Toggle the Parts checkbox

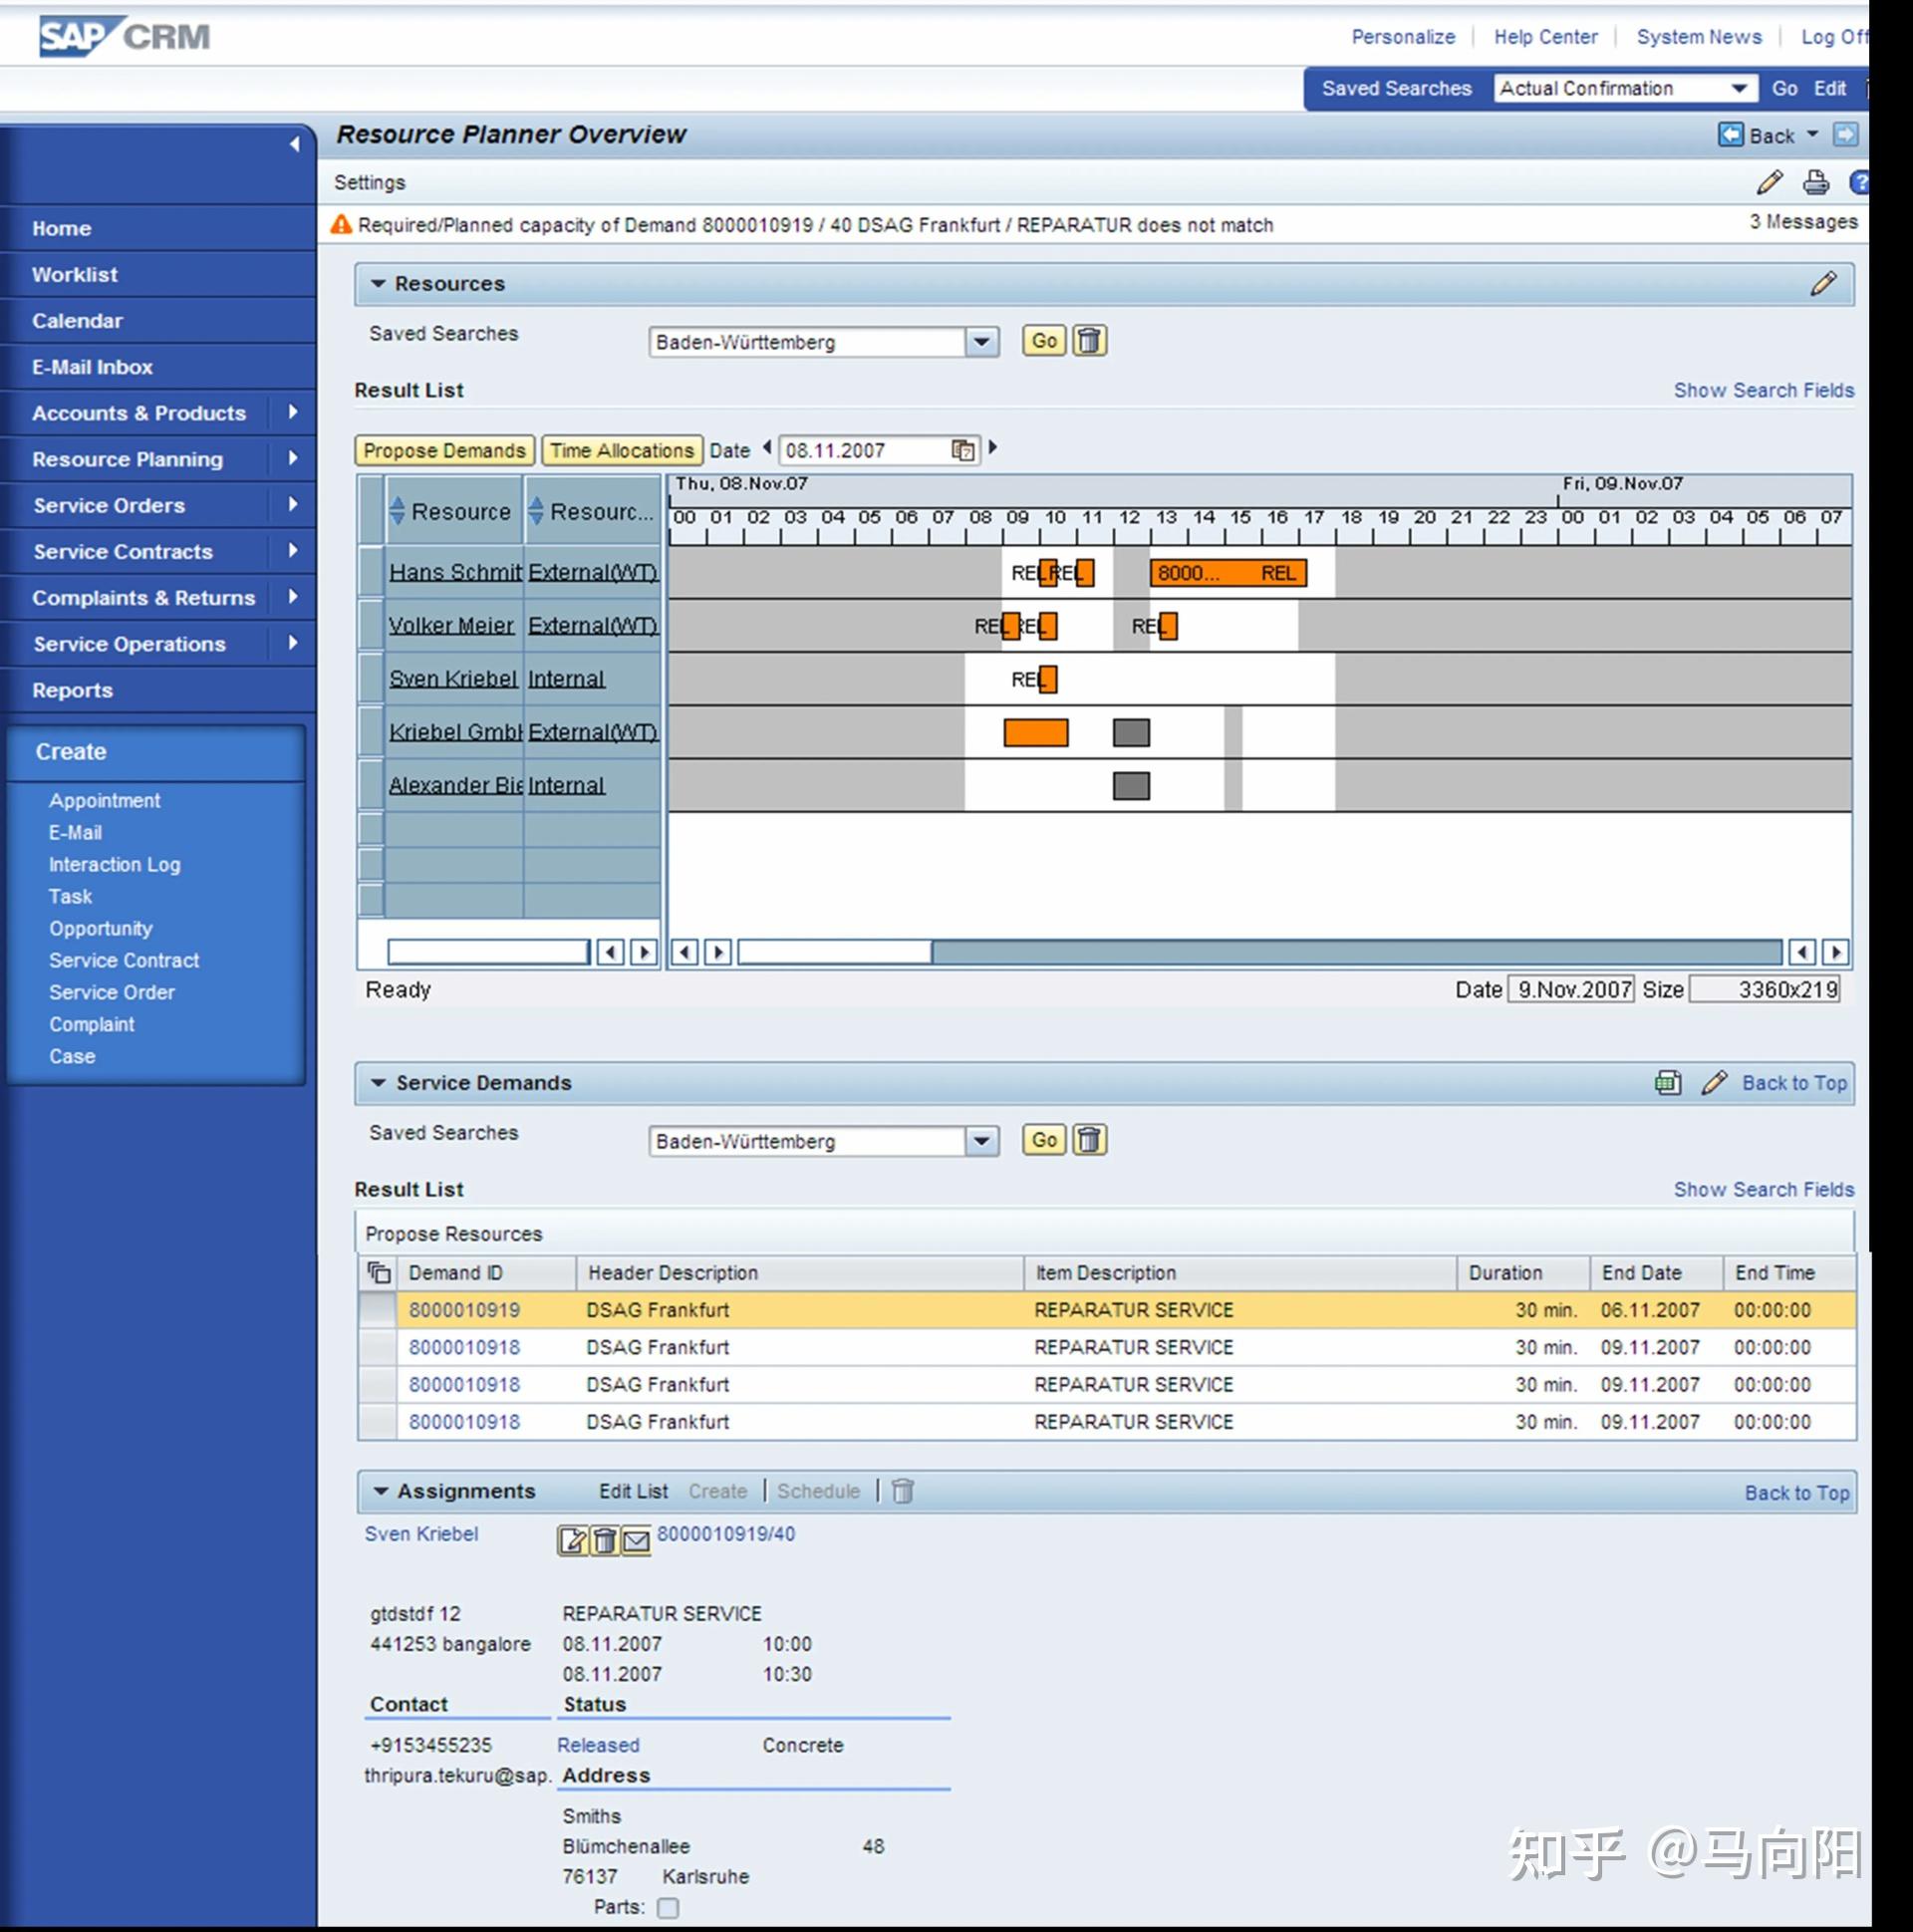click(x=668, y=1908)
